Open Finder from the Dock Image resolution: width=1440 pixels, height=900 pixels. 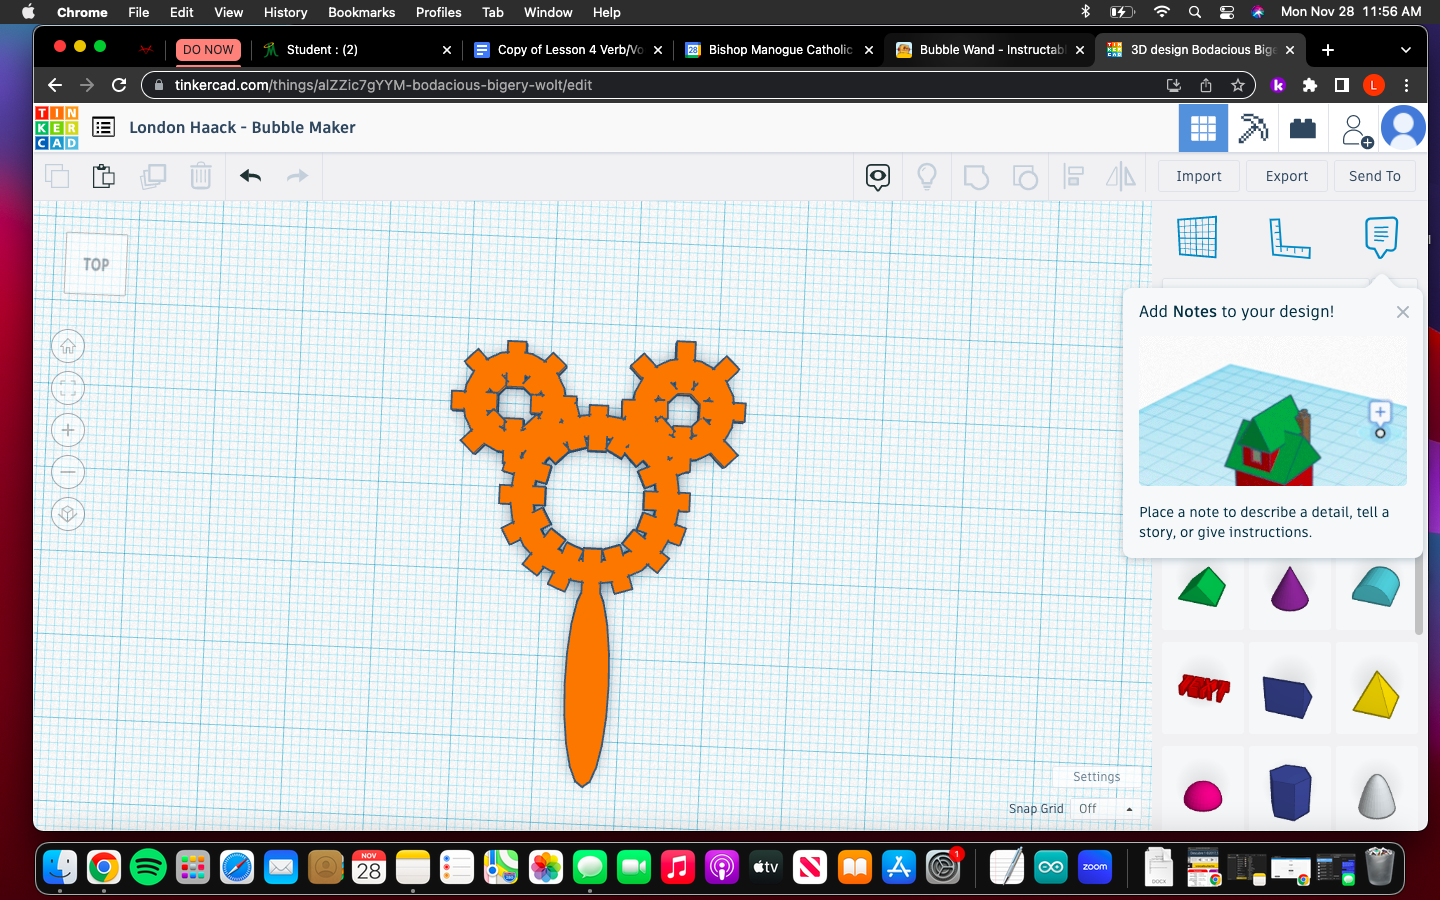tap(60, 867)
